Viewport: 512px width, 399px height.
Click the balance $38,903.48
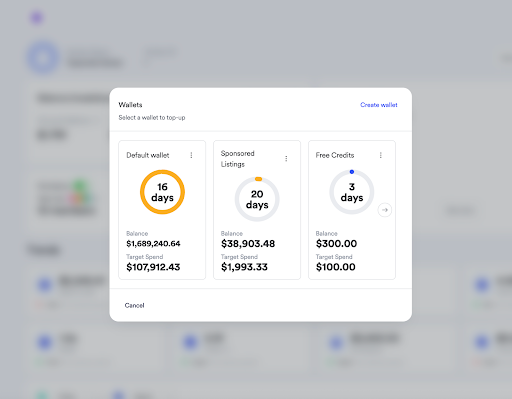[x=248, y=244]
